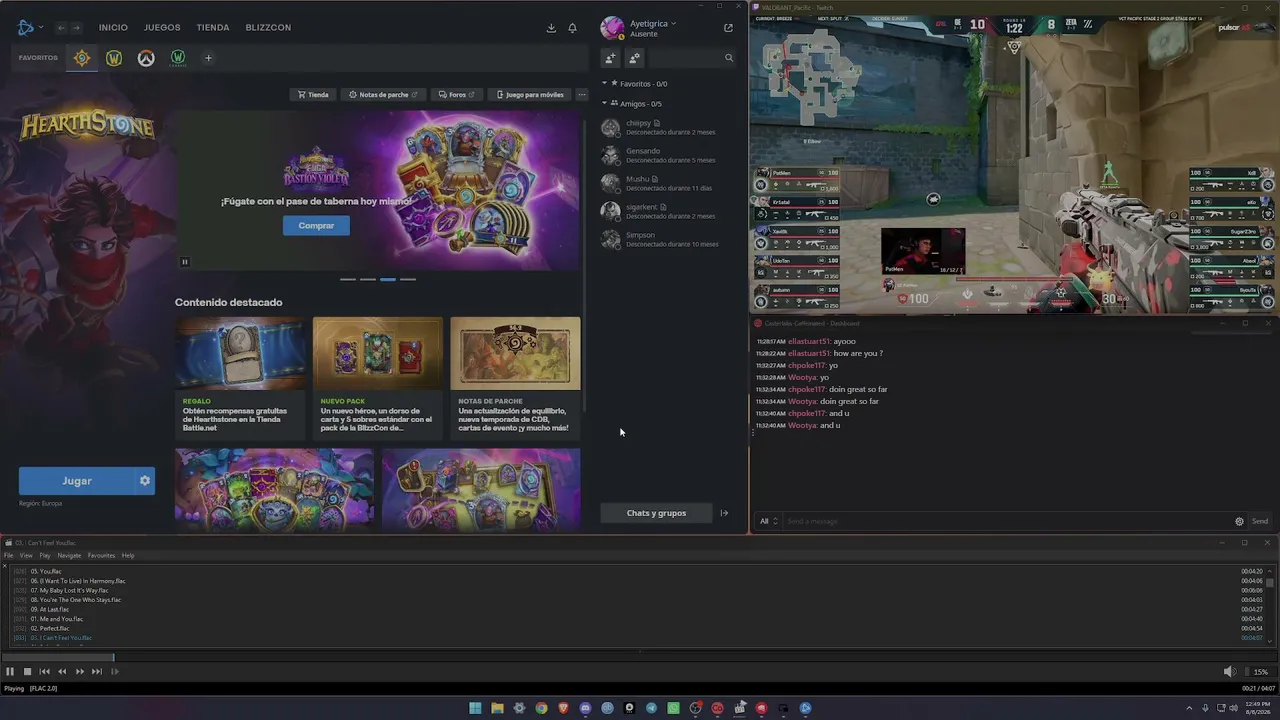Go forward in Battle.net navigation
The height and width of the screenshot is (720, 1280).
click(x=76, y=28)
